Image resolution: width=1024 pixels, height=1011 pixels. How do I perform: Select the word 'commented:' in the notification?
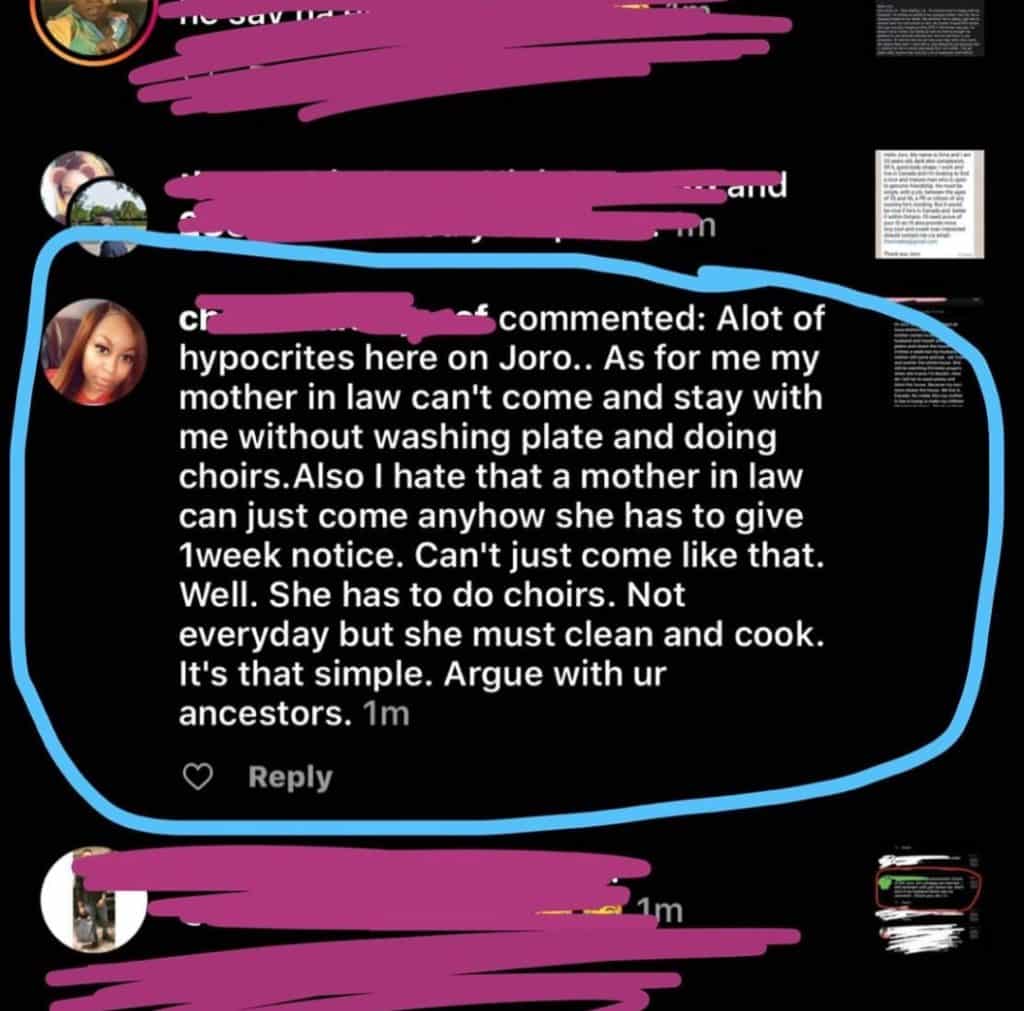click(599, 319)
